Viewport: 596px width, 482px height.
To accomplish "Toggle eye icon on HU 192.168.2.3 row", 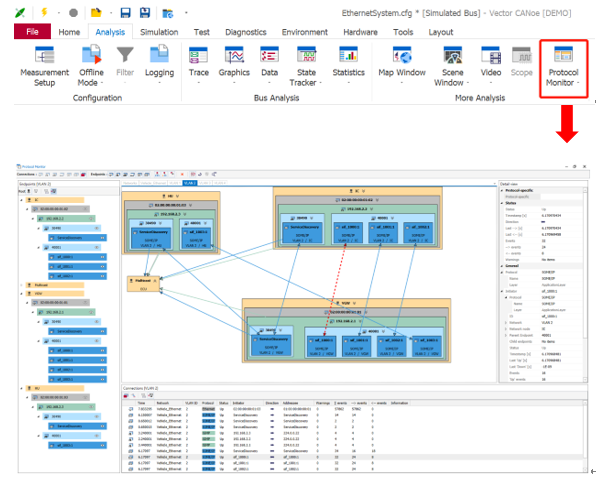I will tap(91, 407).
